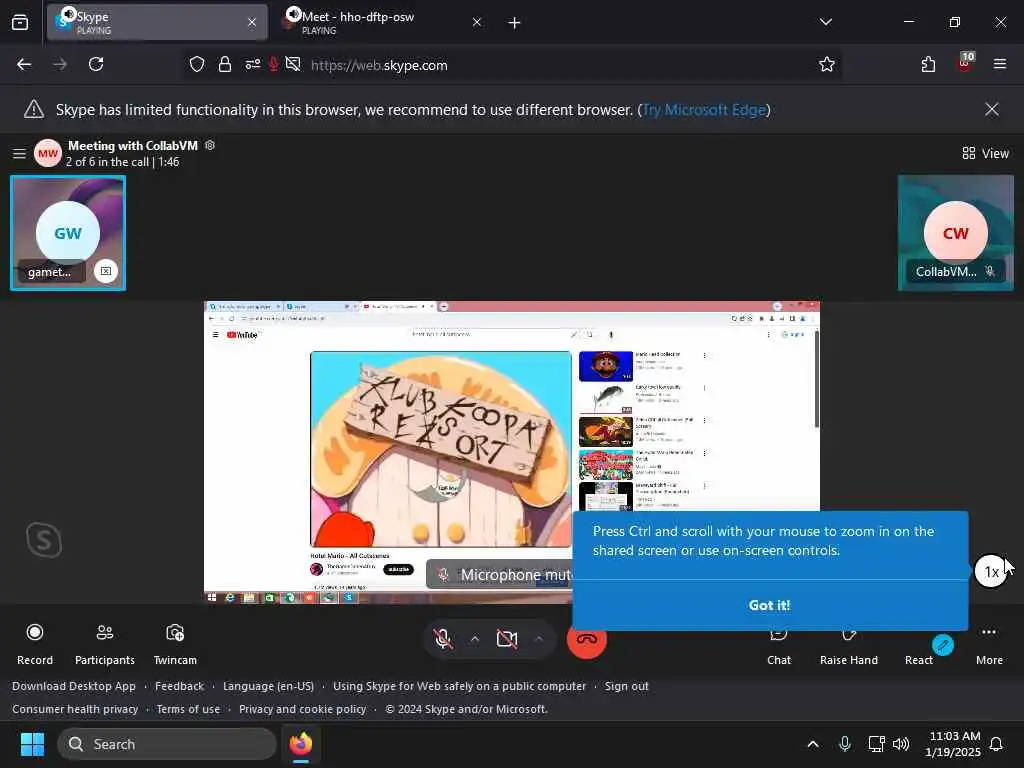Click the blocked screen share permission icon
This screenshot has width=1024, height=768.
293,64
